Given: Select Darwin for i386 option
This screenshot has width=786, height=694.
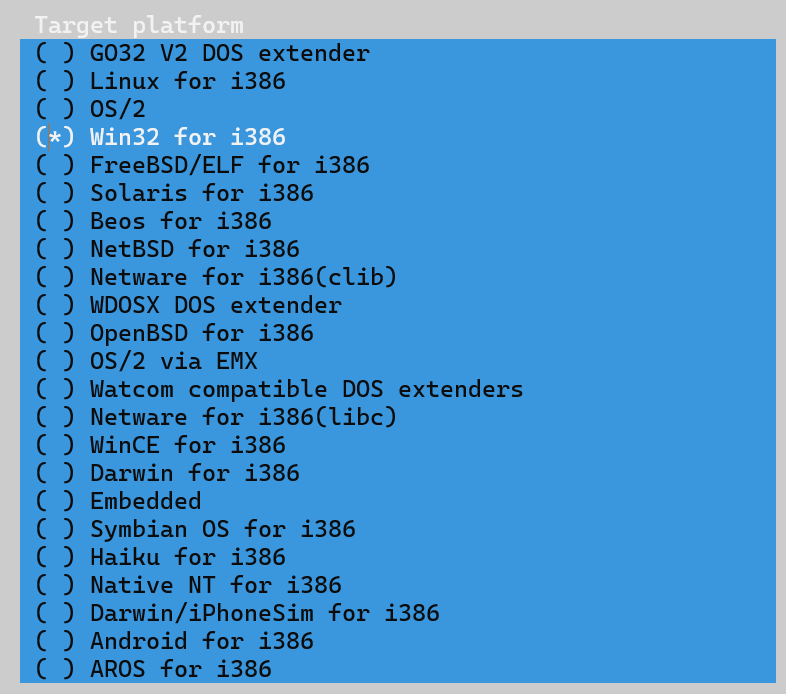Looking at the screenshot, I should 167,473.
